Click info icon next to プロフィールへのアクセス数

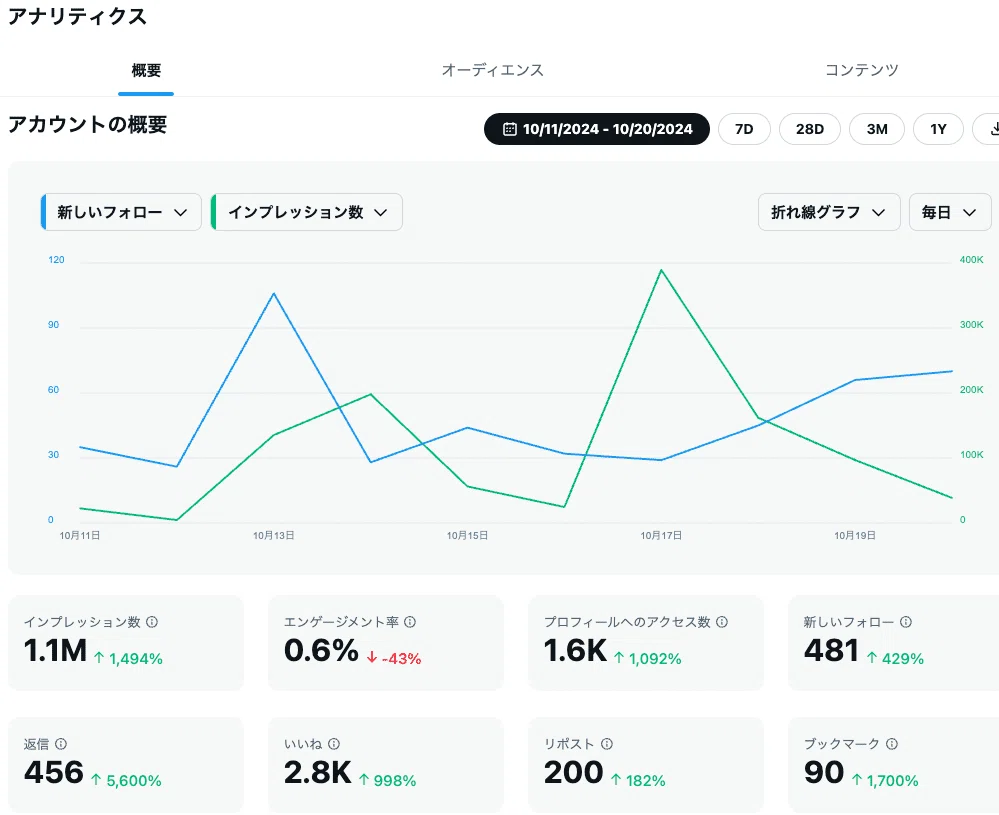pyautogui.click(x=721, y=622)
